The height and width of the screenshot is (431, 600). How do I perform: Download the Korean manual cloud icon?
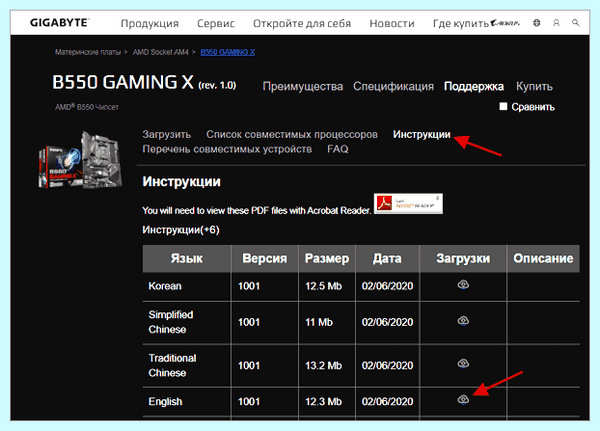pos(463,285)
